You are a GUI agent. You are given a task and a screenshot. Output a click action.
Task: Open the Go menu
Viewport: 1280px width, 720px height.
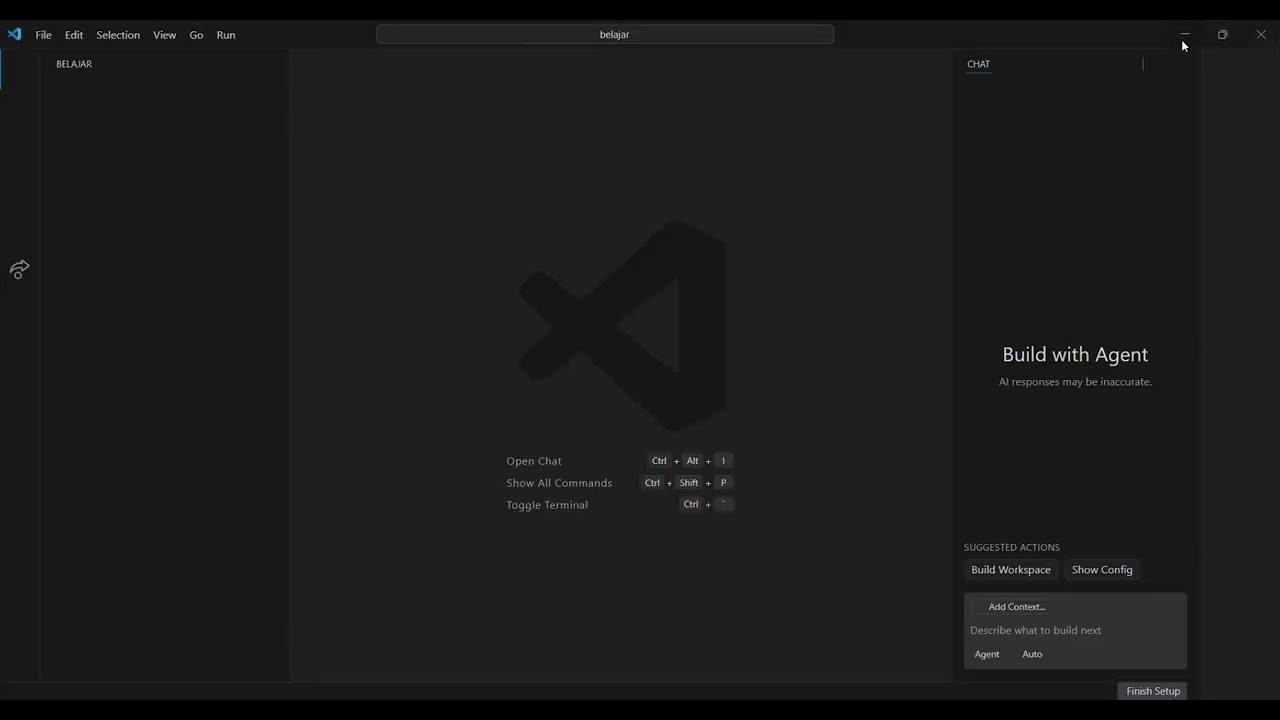tap(196, 35)
